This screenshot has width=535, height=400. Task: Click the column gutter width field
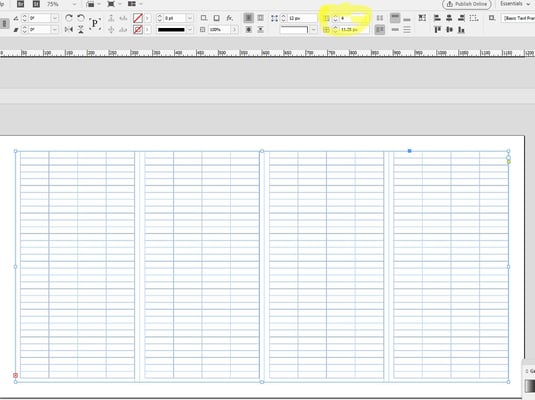point(354,30)
